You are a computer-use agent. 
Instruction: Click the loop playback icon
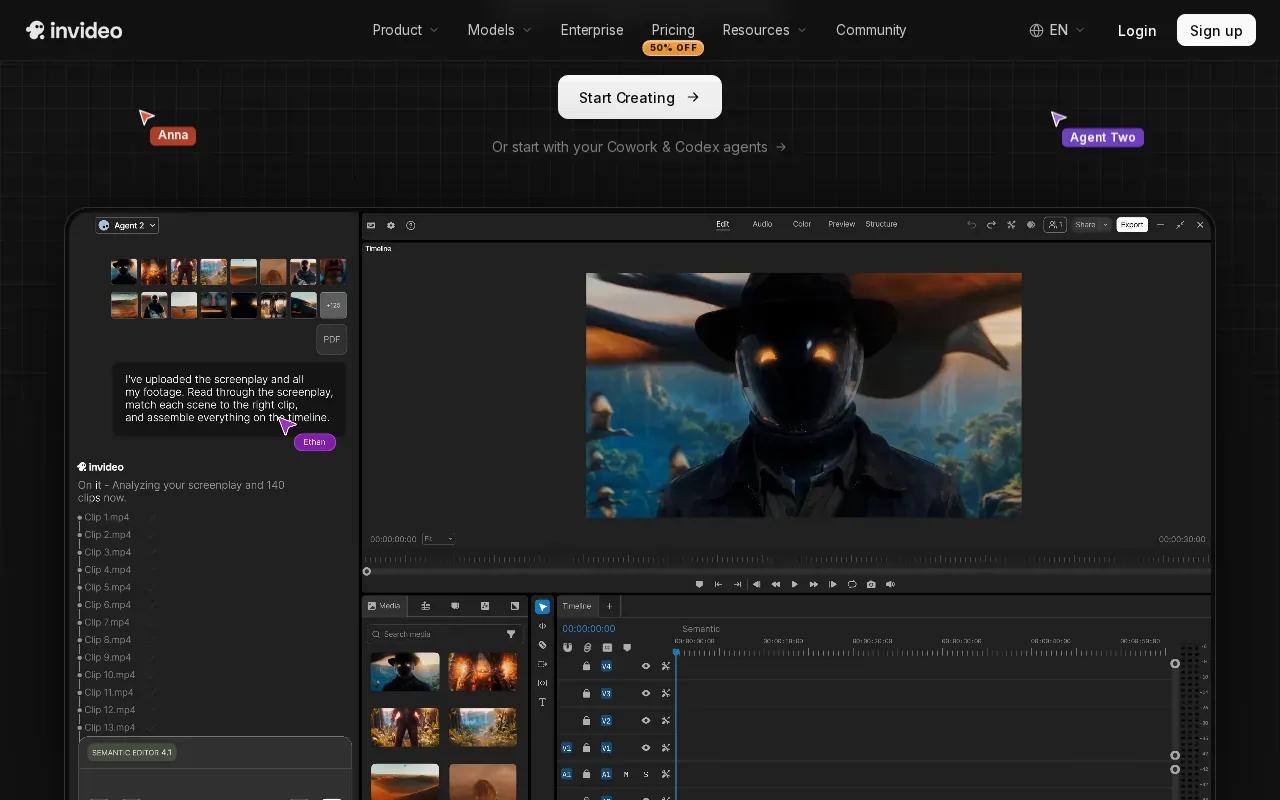(852, 584)
